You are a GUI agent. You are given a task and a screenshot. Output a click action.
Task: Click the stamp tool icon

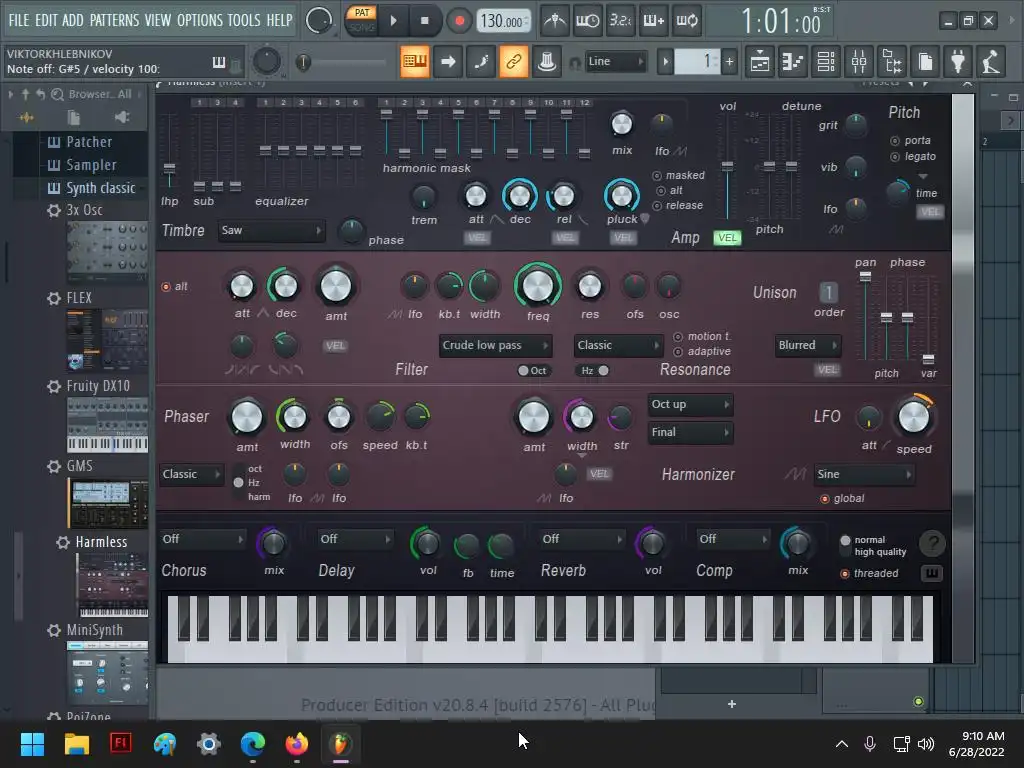(x=547, y=62)
